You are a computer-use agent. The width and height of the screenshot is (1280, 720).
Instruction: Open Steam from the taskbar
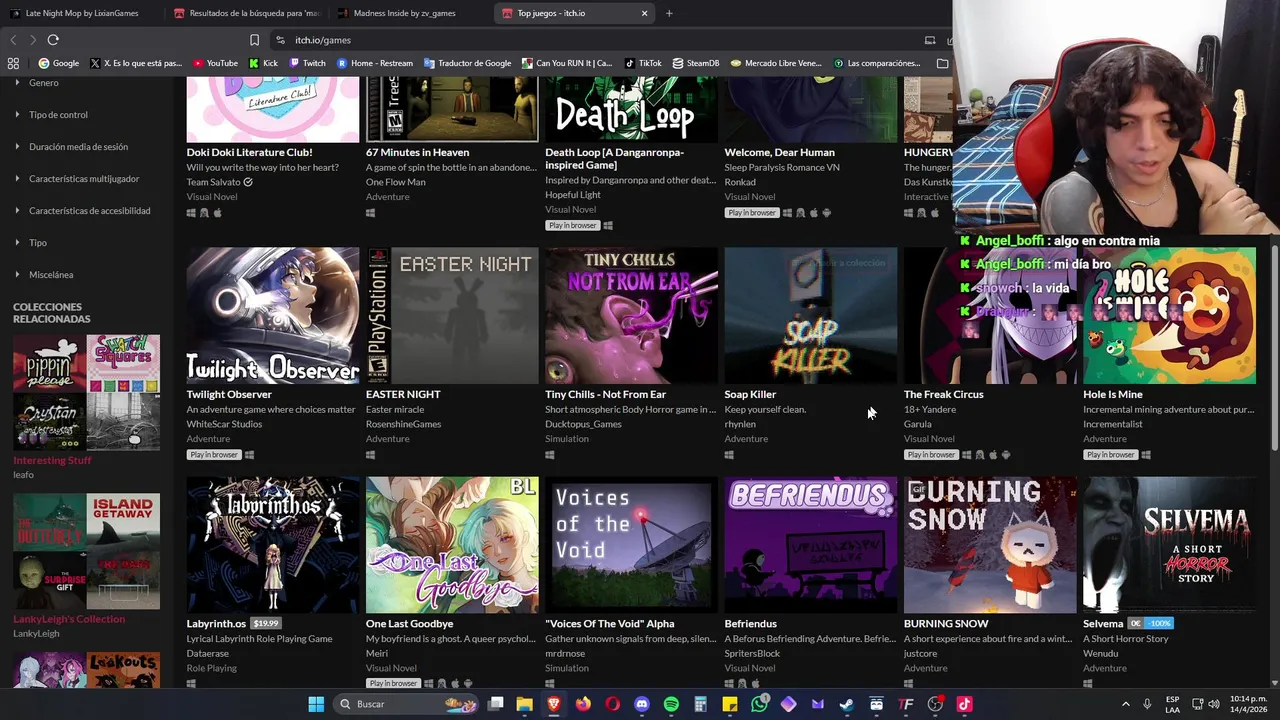pos(847,704)
